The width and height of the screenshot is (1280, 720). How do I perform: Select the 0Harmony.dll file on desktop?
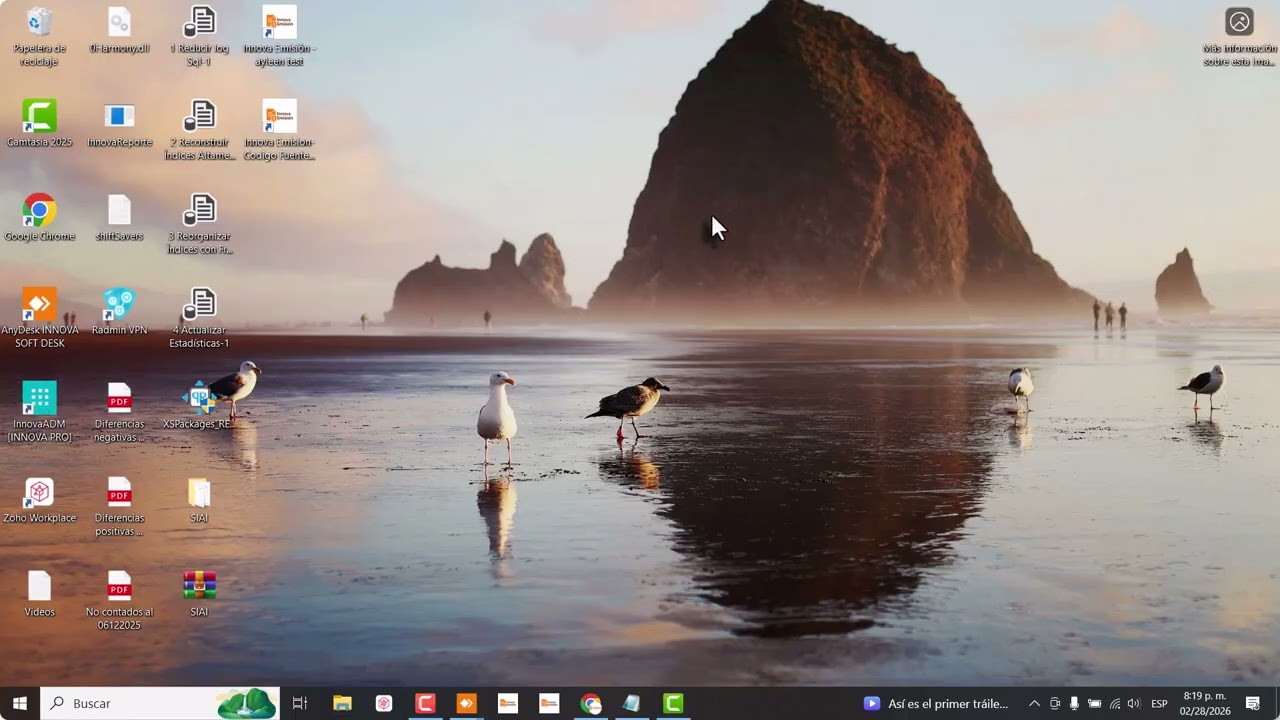tap(119, 30)
